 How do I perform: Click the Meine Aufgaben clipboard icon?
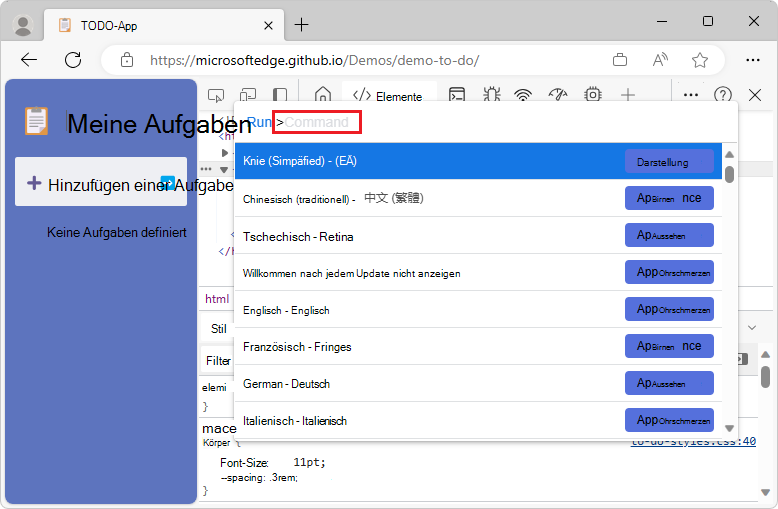[x=37, y=121]
